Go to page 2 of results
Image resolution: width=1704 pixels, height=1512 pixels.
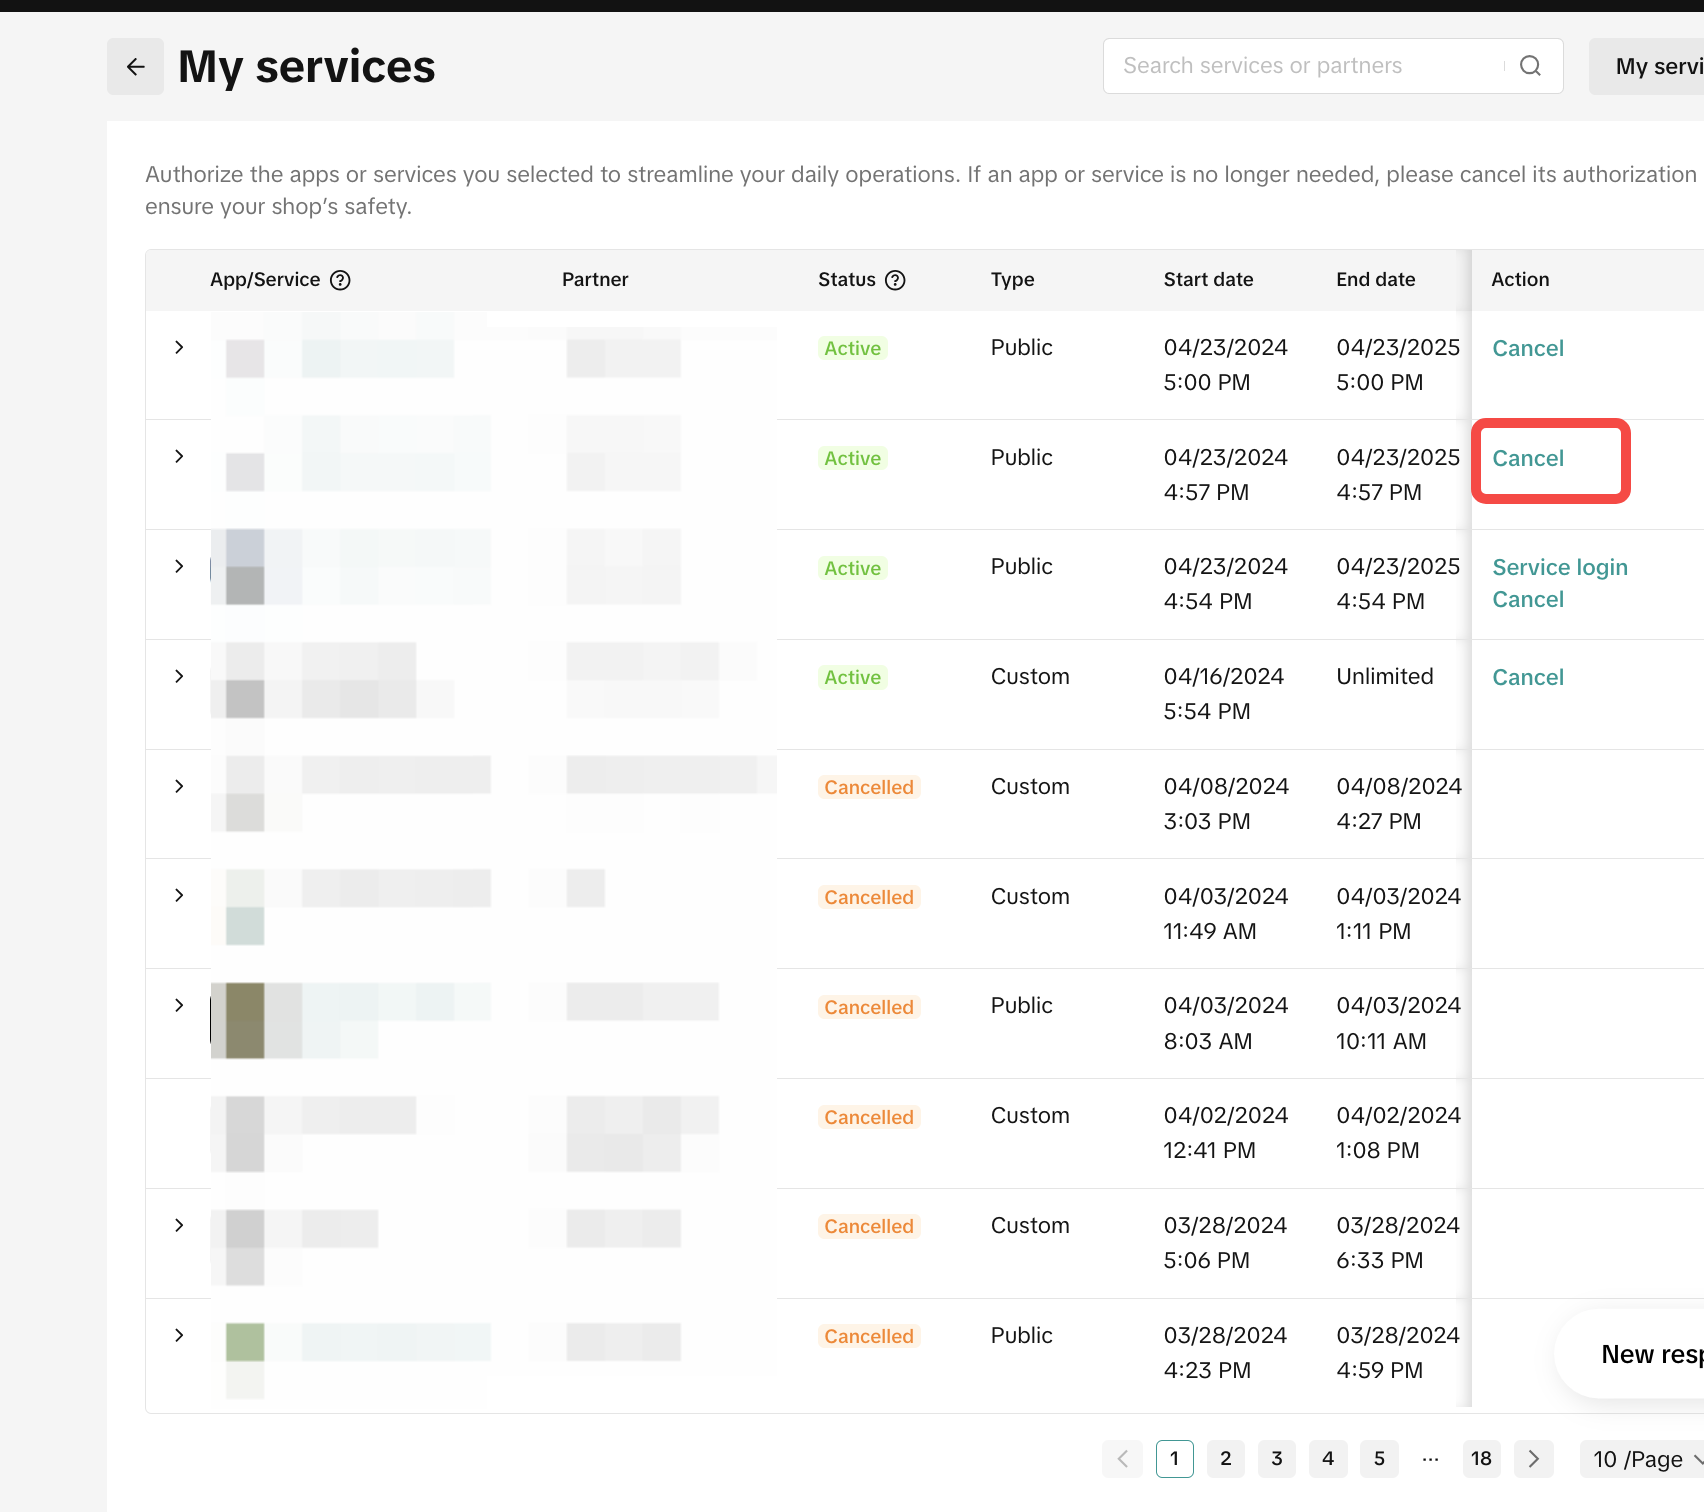1225,1459
